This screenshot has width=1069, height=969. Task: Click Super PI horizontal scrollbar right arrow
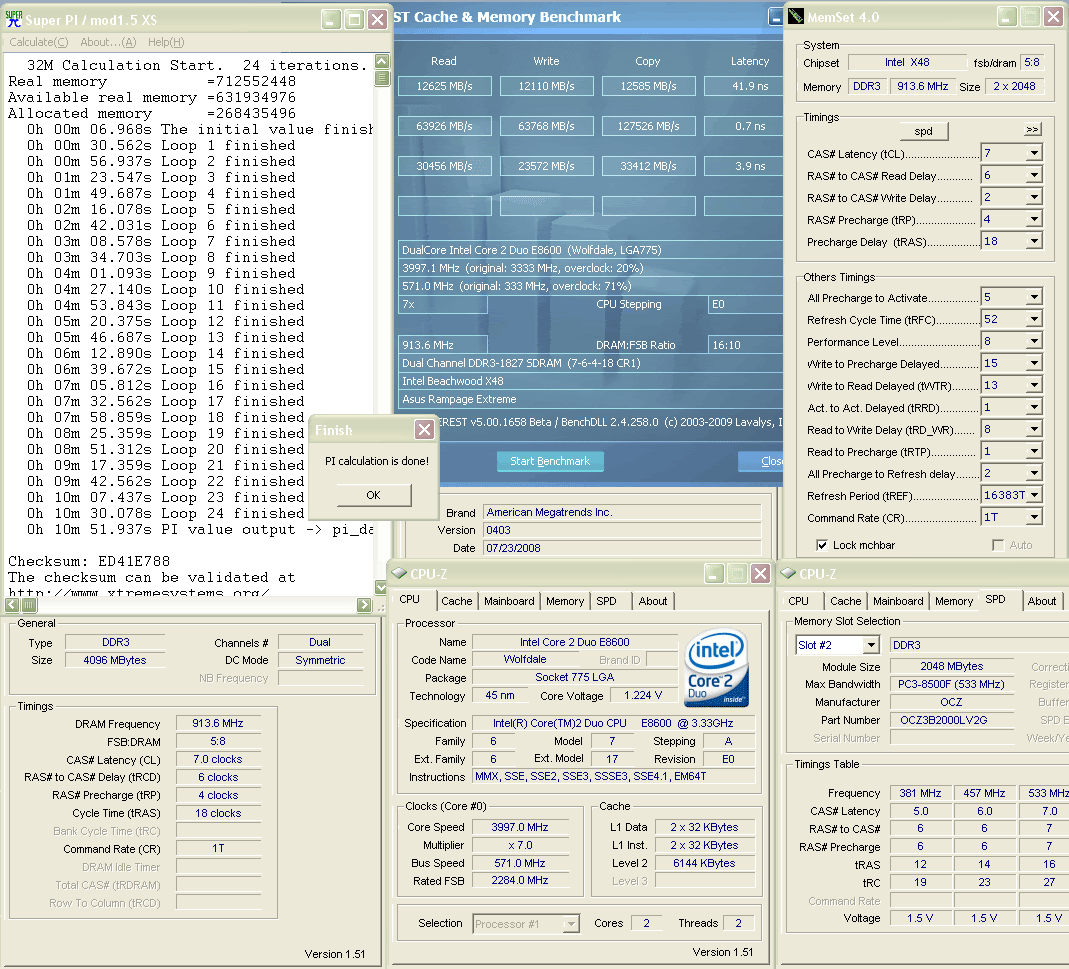[364, 605]
